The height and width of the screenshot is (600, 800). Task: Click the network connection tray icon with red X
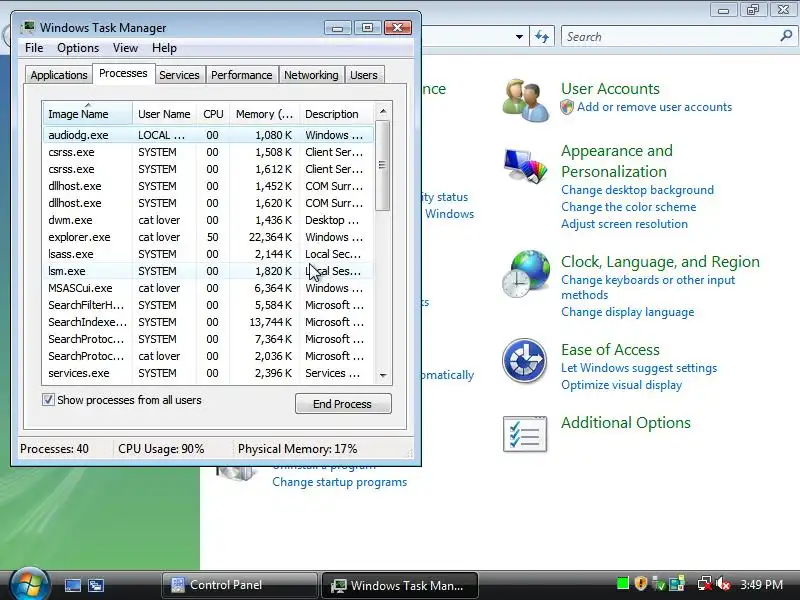tap(705, 583)
